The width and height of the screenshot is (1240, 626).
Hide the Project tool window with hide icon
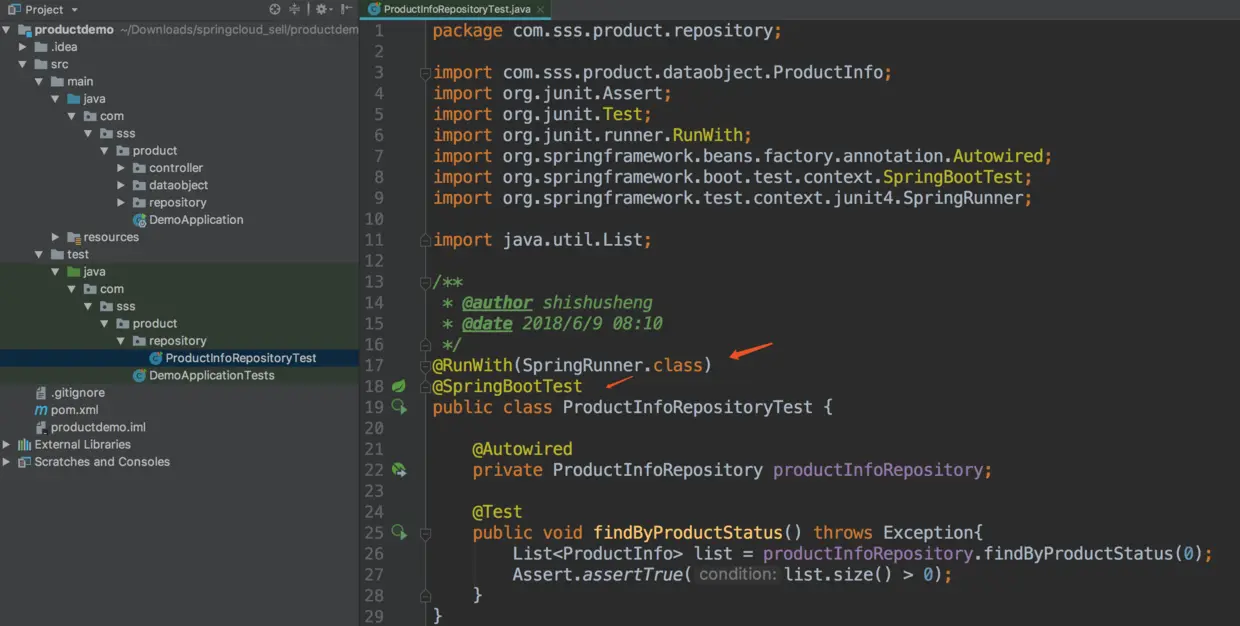tap(345, 9)
